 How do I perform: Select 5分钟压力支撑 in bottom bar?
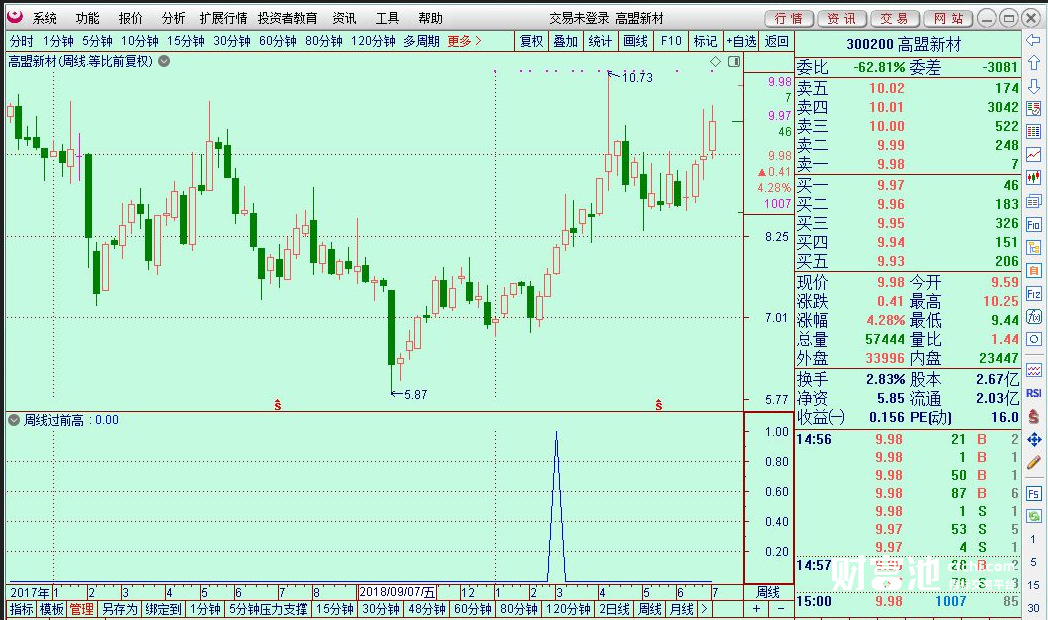[268, 609]
